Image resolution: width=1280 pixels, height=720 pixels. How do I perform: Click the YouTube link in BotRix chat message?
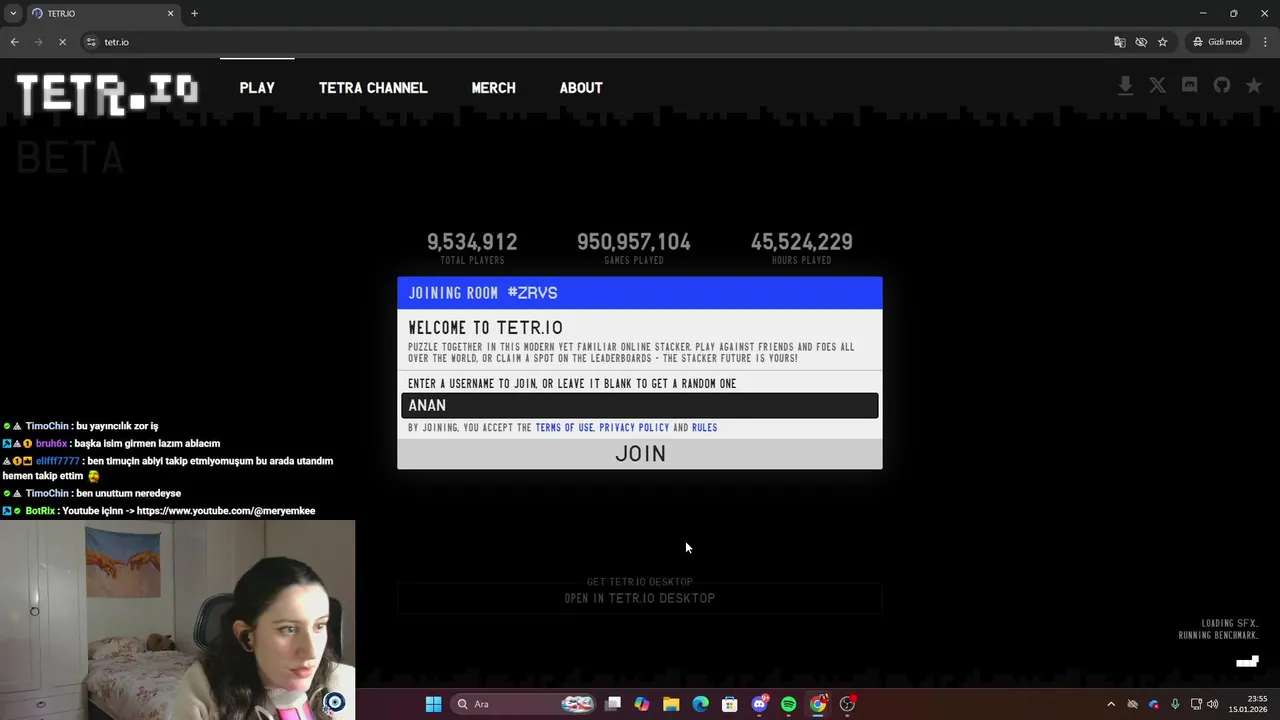226,511
